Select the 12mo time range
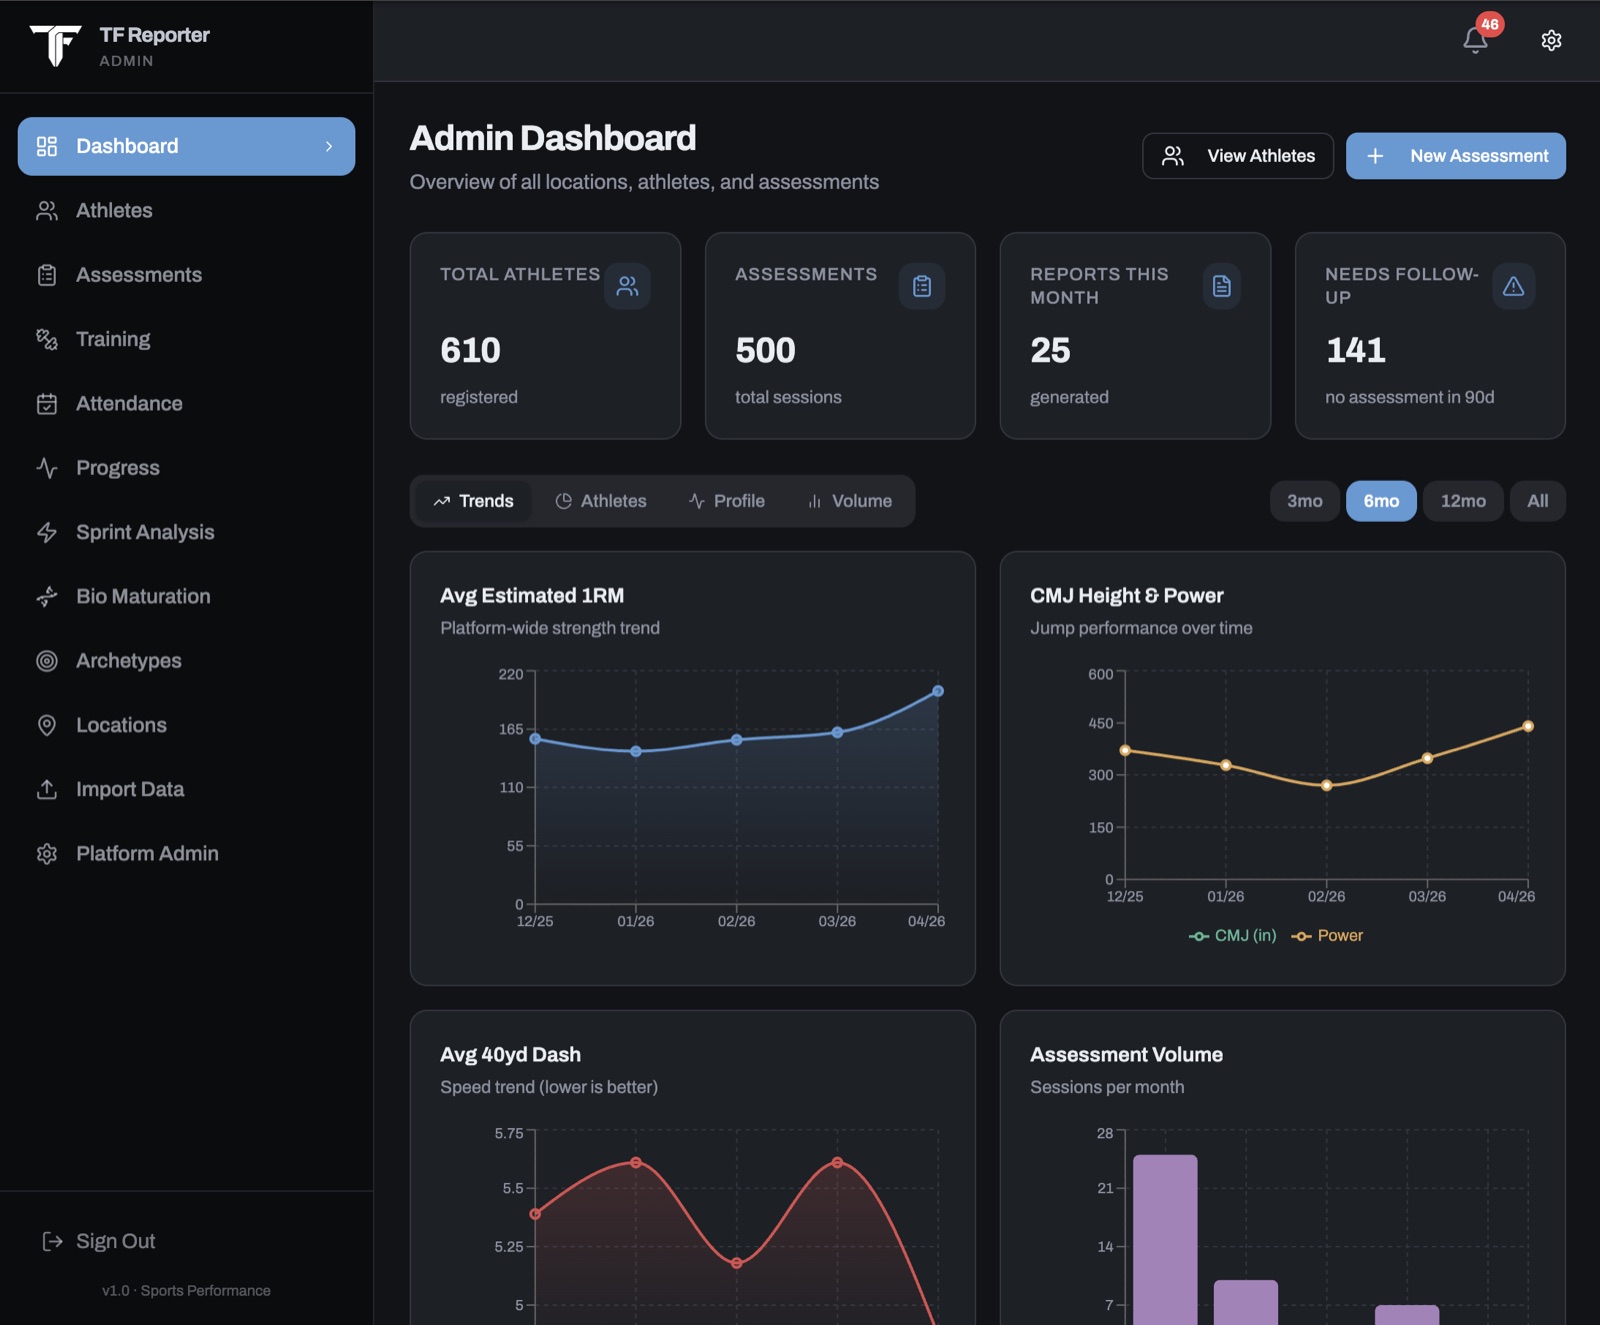 click(x=1463, y=501)
